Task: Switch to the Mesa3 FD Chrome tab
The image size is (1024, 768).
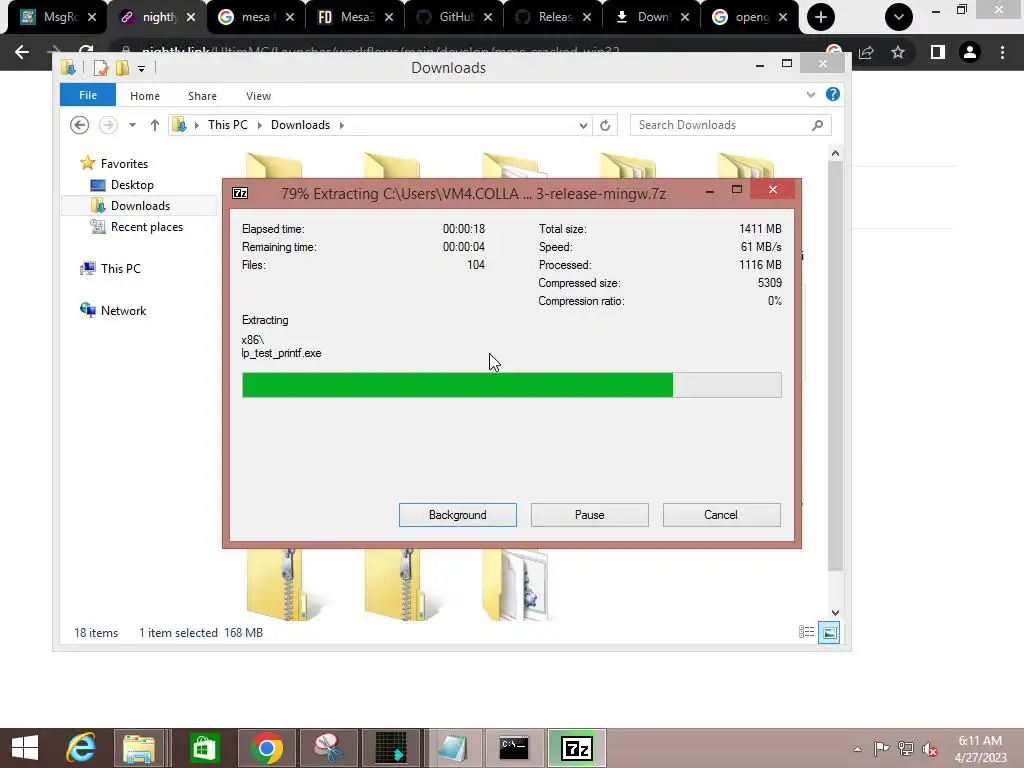Action: [x=355, y=17]
